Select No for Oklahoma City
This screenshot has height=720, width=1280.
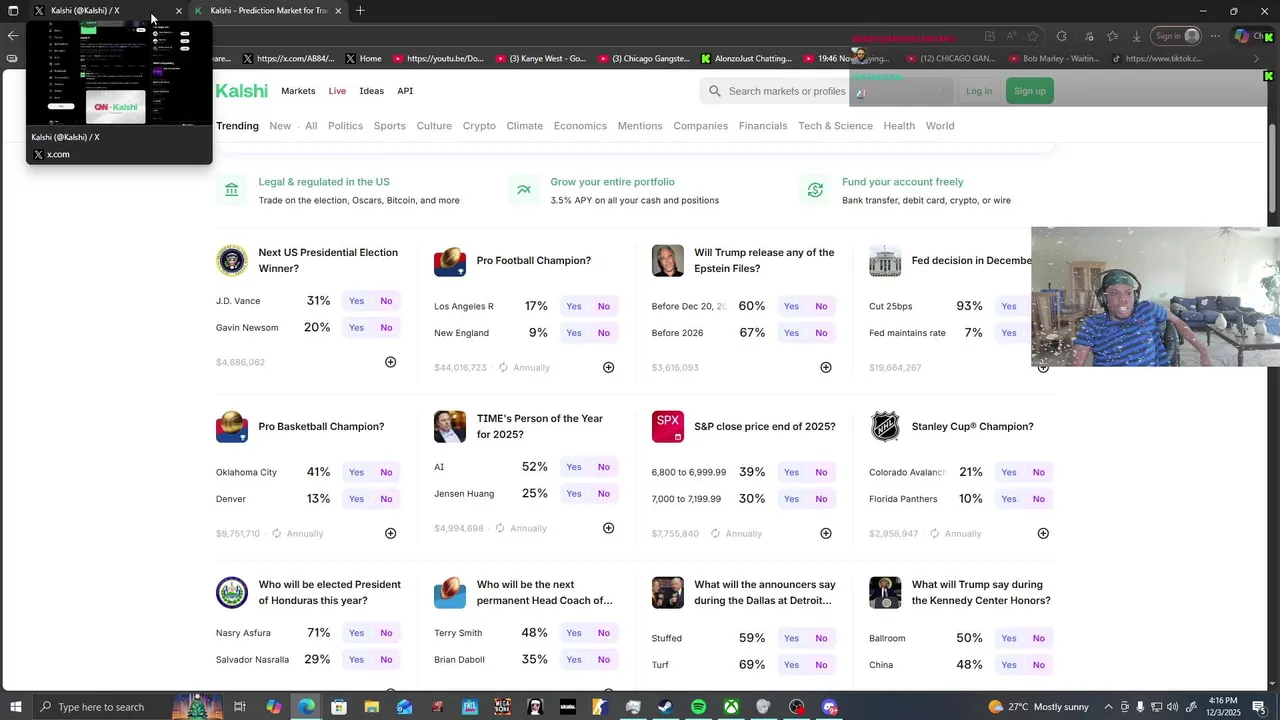click(x=386, y=472)
